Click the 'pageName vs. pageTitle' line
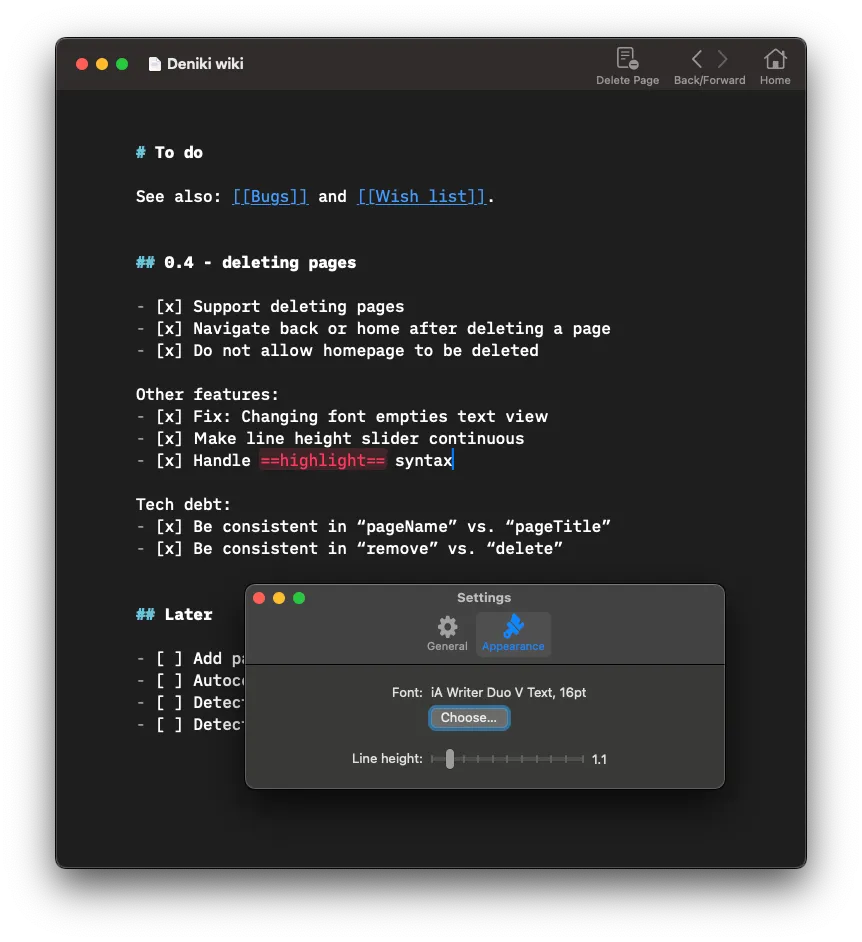 (x=373, y=526)
